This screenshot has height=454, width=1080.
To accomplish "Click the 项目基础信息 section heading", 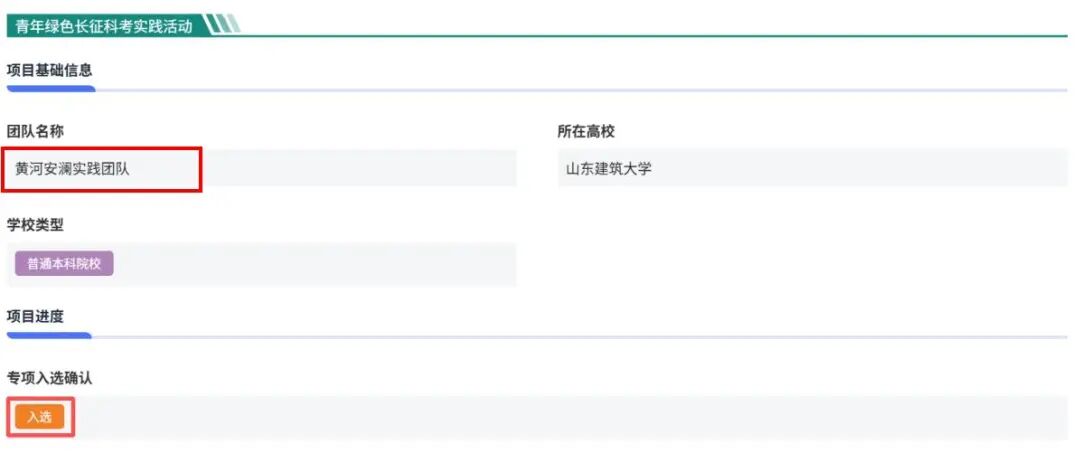I will (50, 70).
